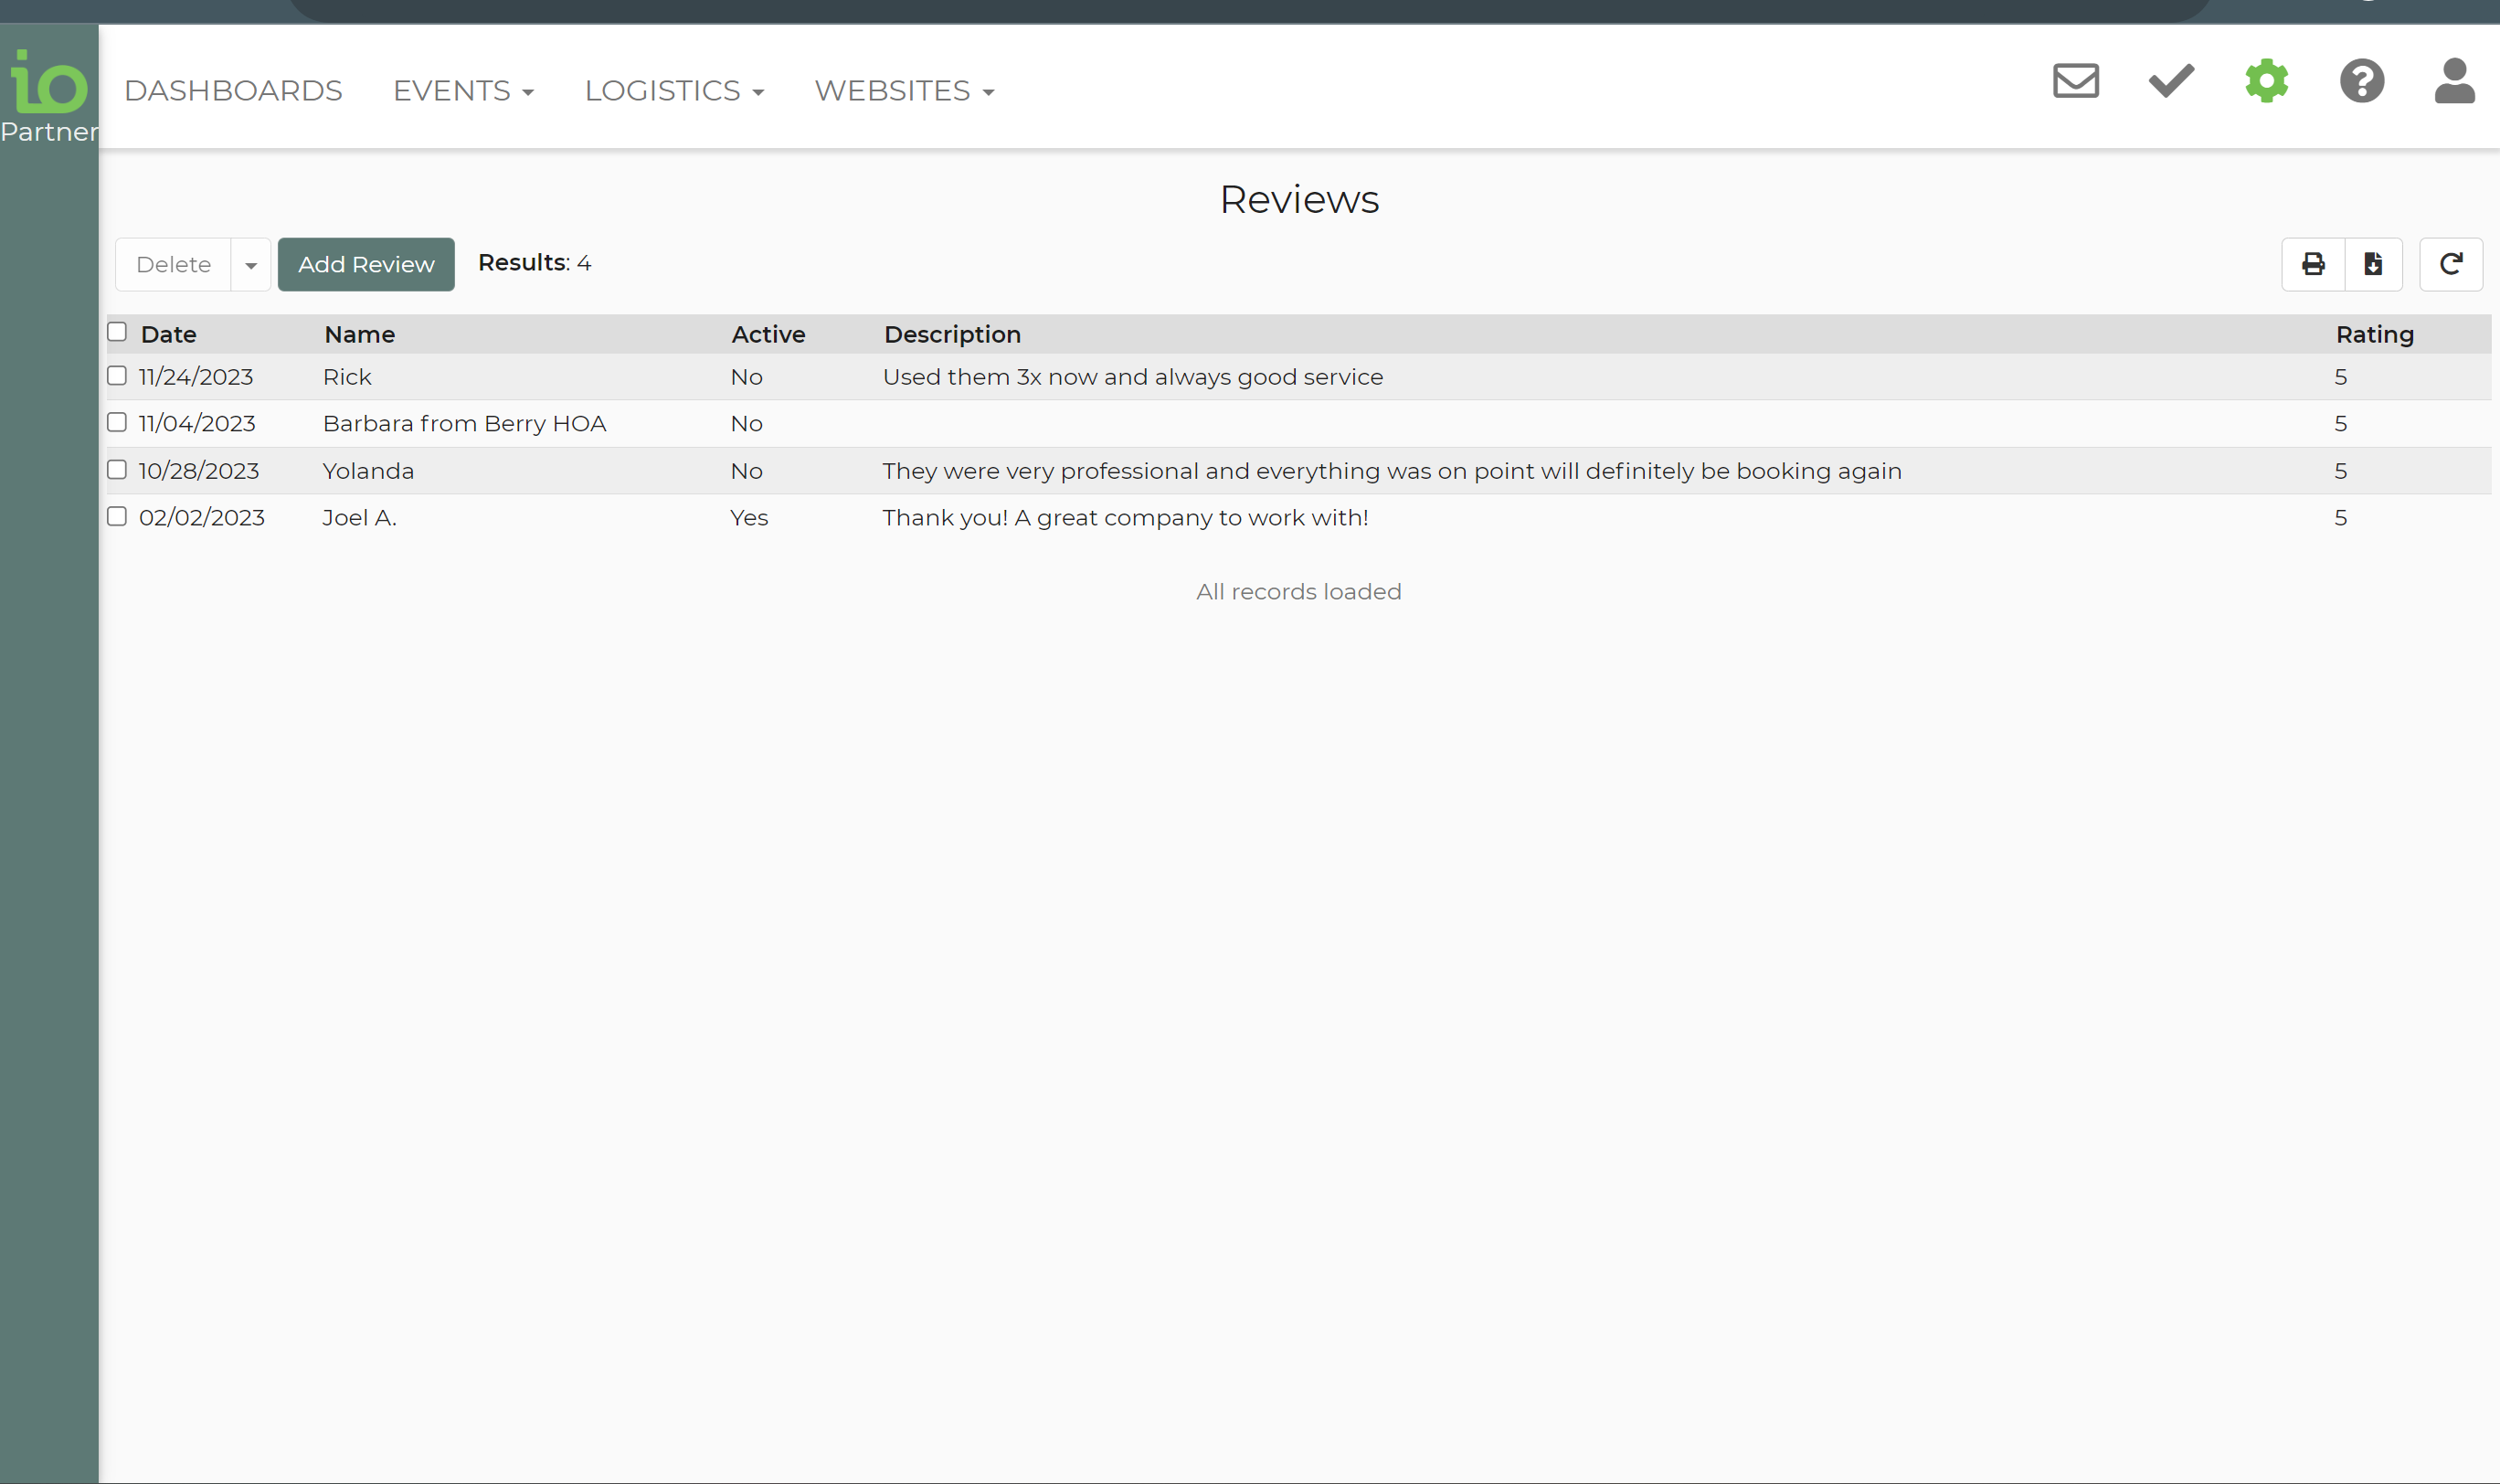Open the Websites menu
Screen dimensions: 2500x1484
(x=904, y=91)
